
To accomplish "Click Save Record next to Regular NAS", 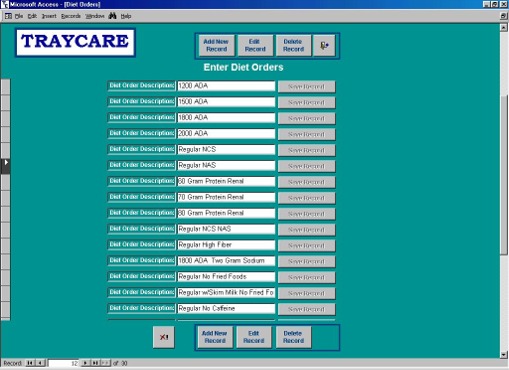I will coord(306,166).
